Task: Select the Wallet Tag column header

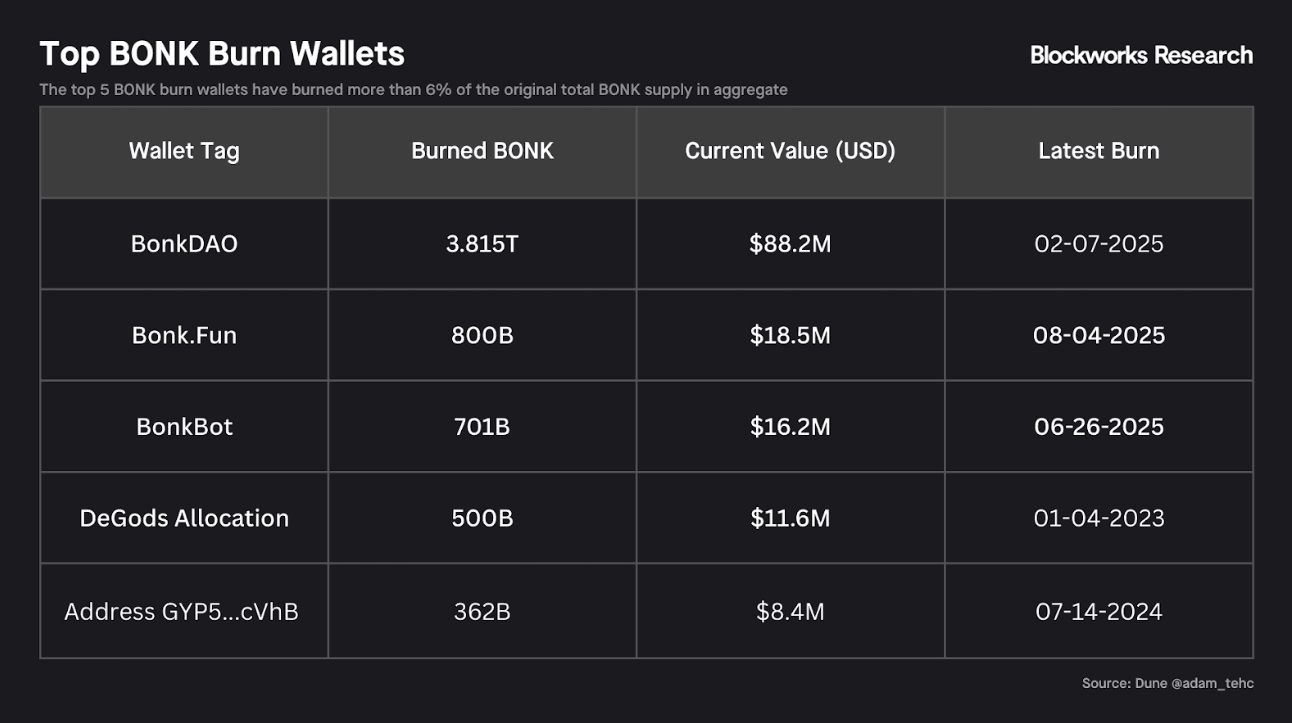Action: click(184, 151)
